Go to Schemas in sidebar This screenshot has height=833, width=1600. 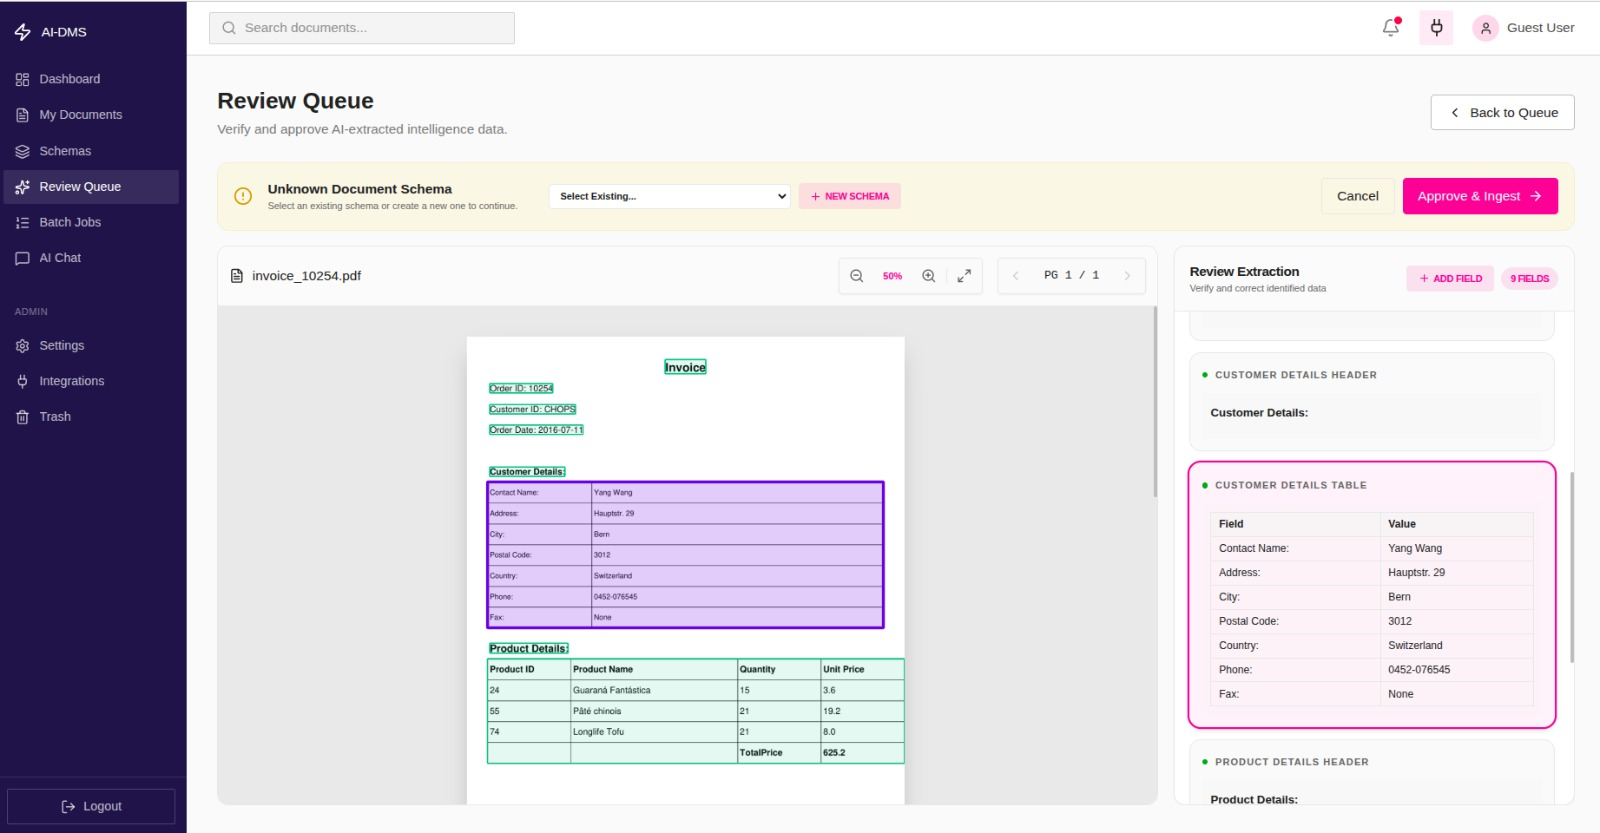[91, 151]
